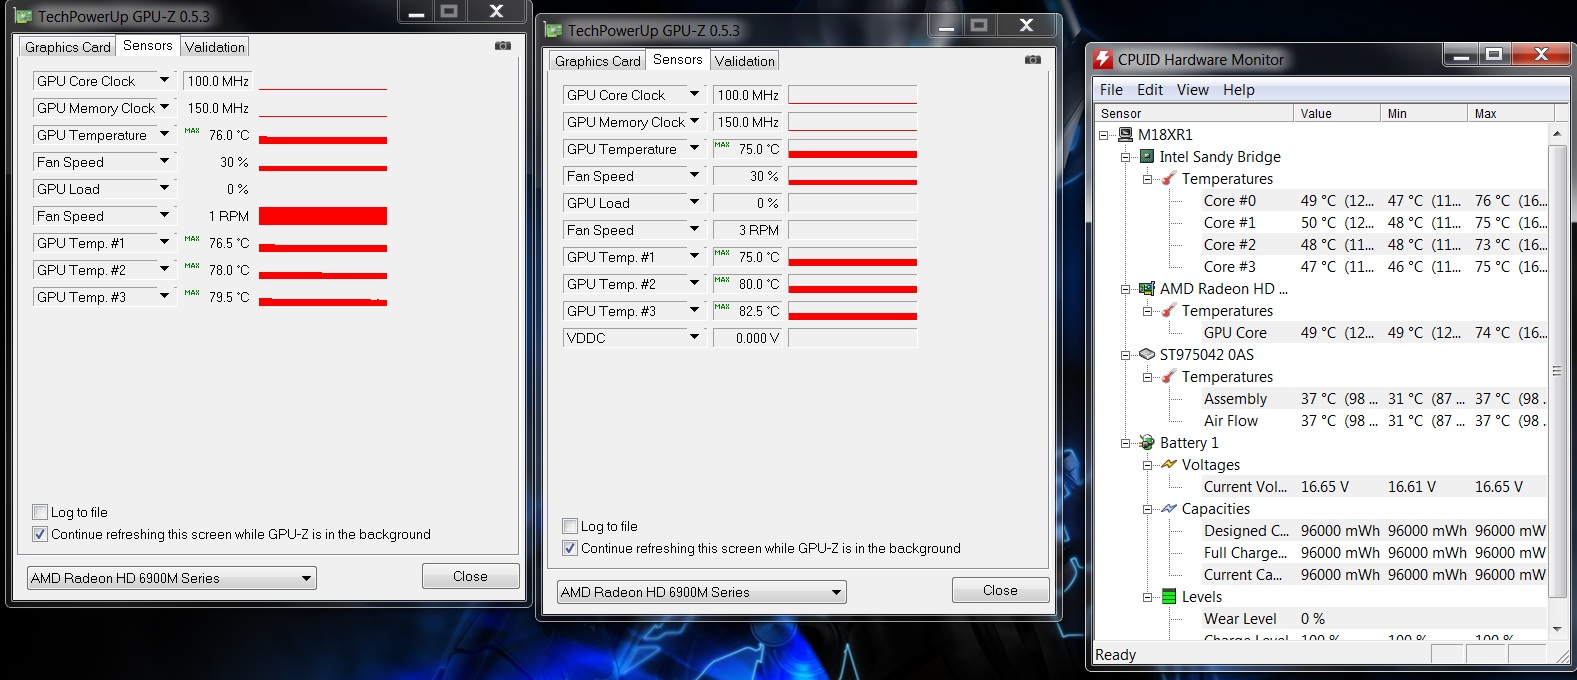Click the Battery 1 icon
Viewport: 1577px width, 680px height.
point(1147,442)
